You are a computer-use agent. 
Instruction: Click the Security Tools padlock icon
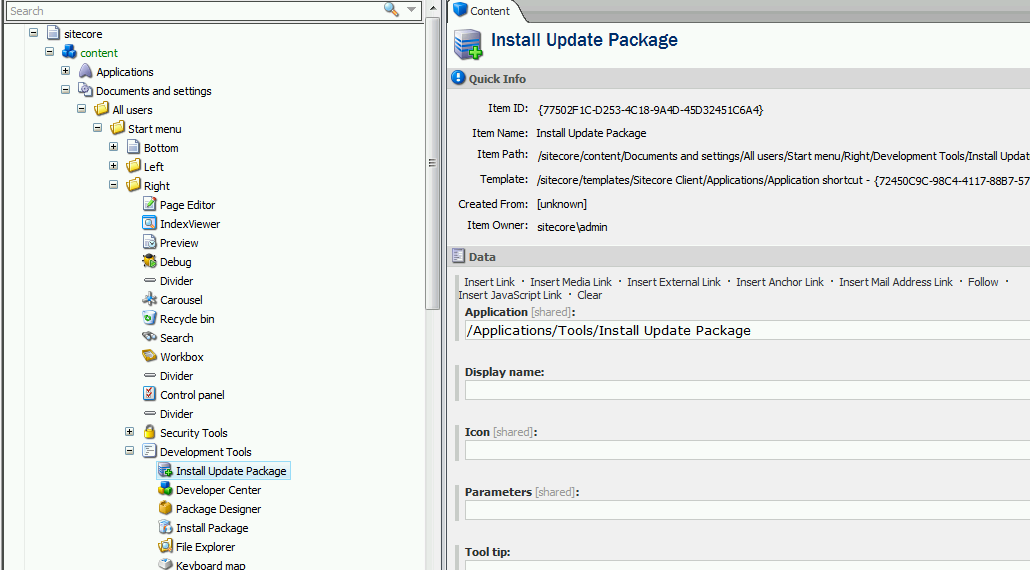point(149,433)
